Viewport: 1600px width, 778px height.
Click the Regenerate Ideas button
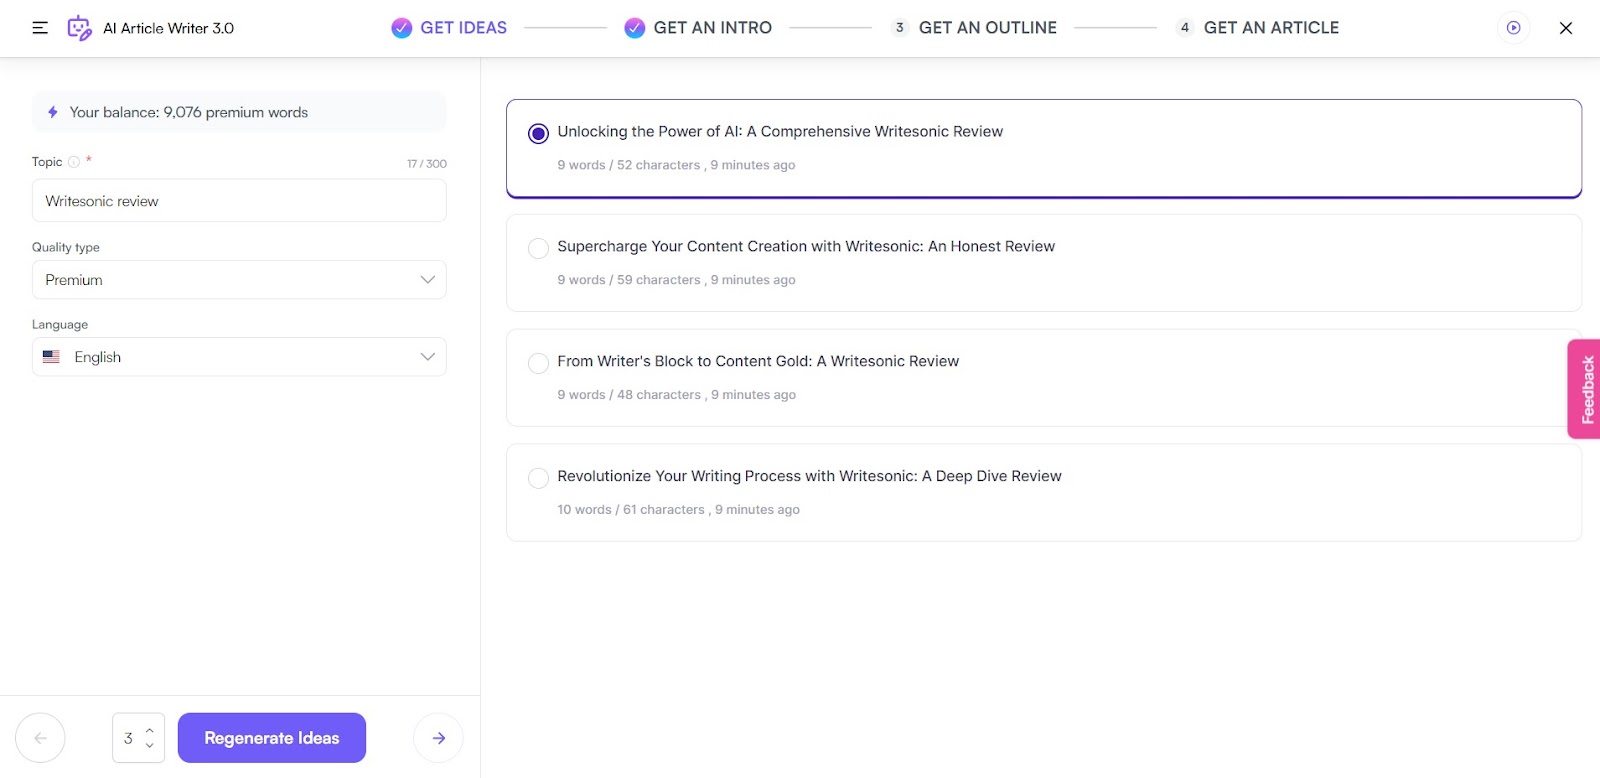point(272,738)
